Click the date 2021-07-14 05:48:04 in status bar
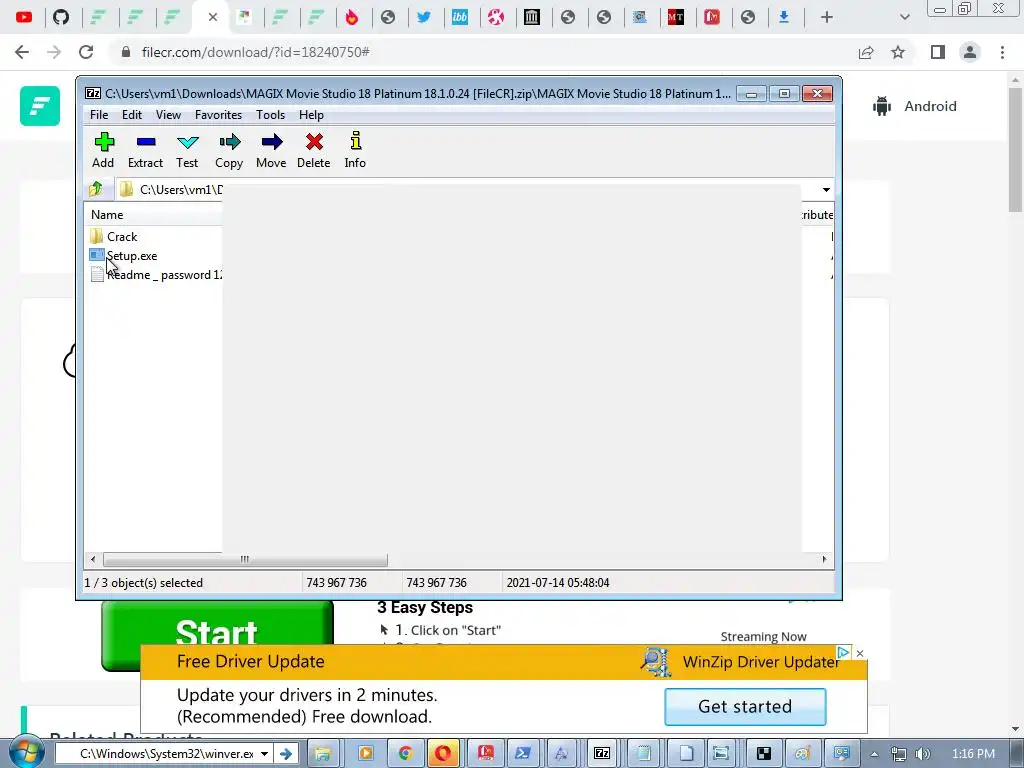The image size is (1024, 768). [x=558, y=583]
